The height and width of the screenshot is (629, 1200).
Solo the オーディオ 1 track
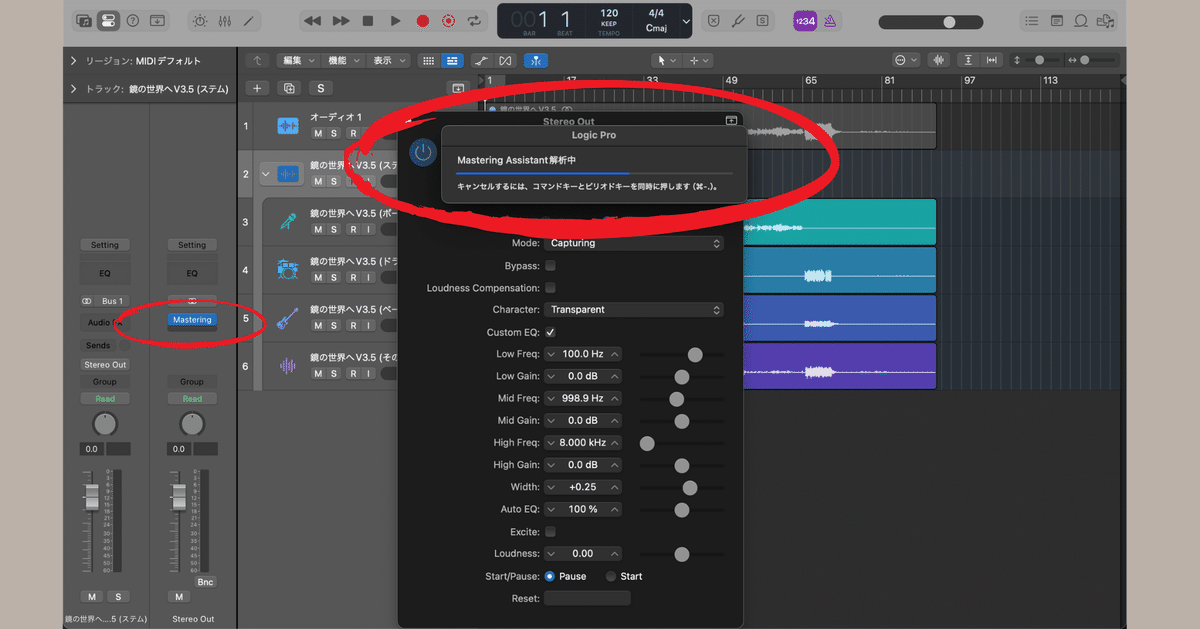click(x=335, y=133)
